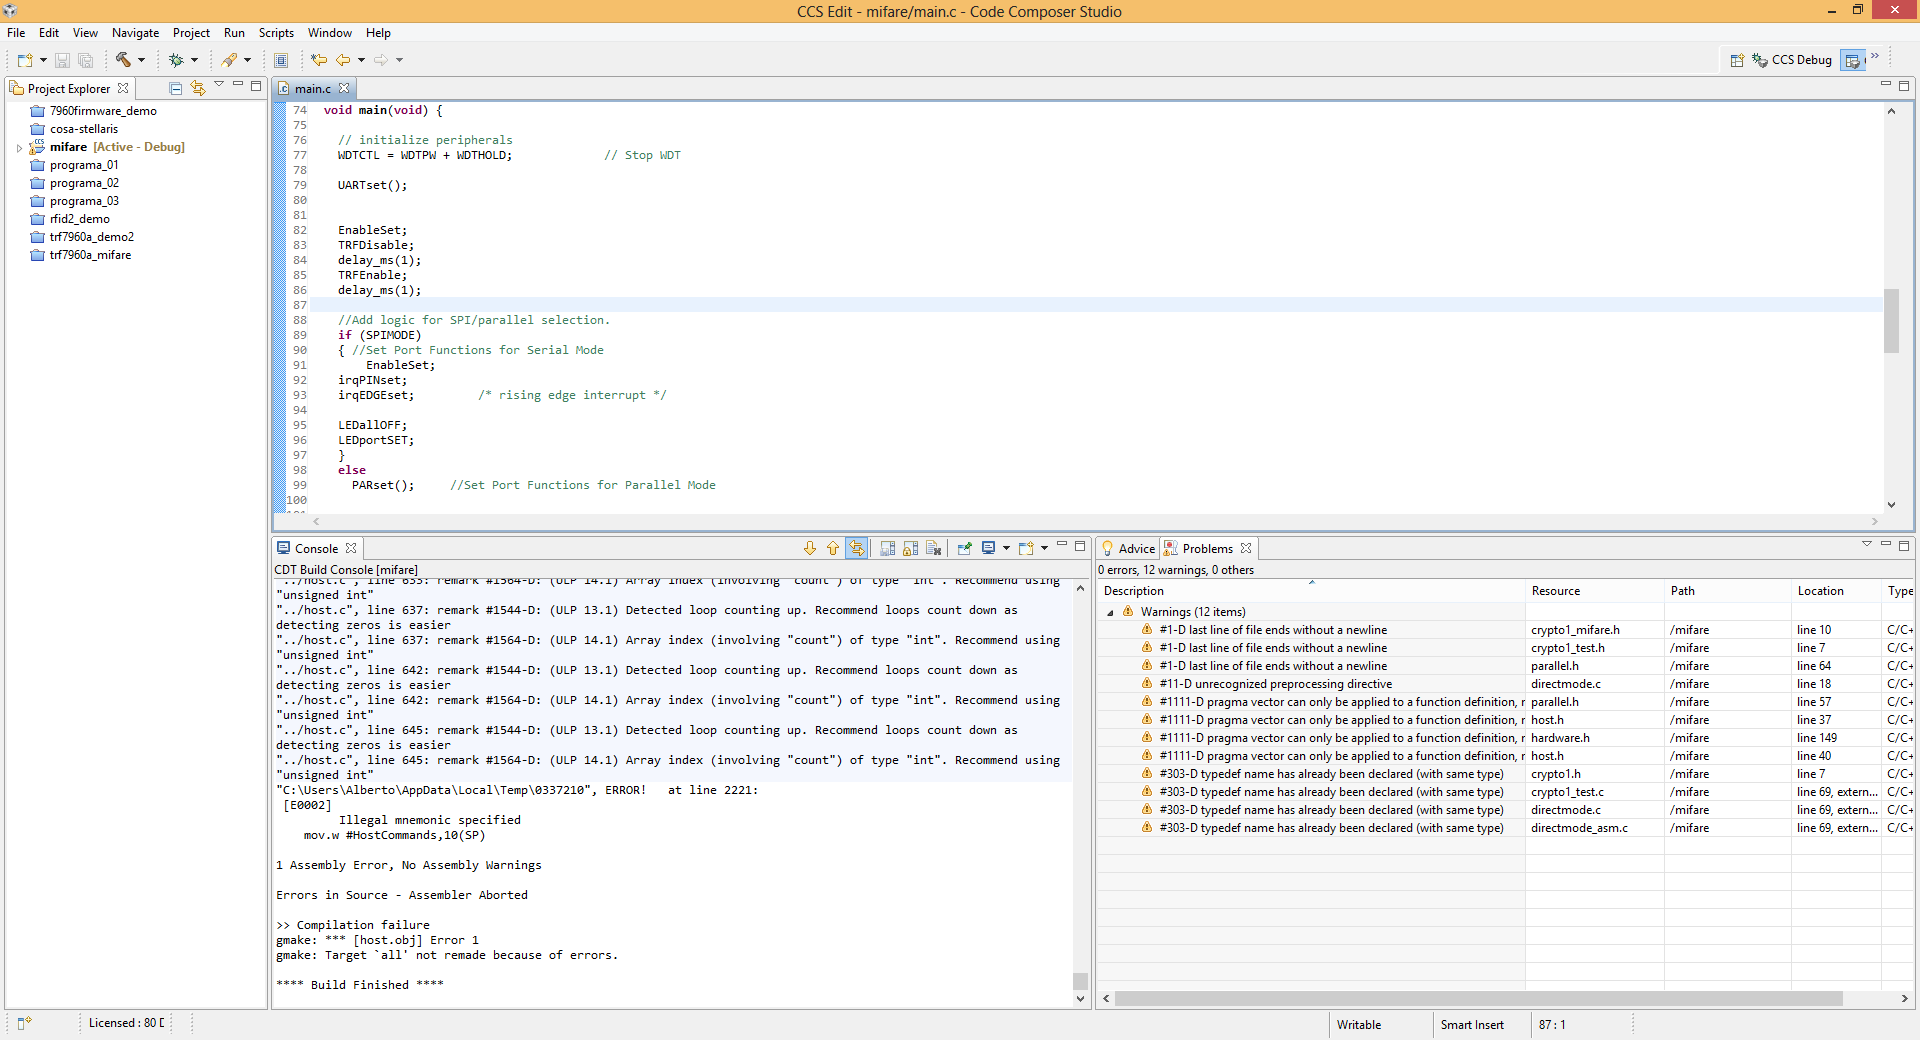Collapse the Warnings (12 items) group
Image resolution: width=1920 pixels, height=1040 pixels.
click(1110, 612)
